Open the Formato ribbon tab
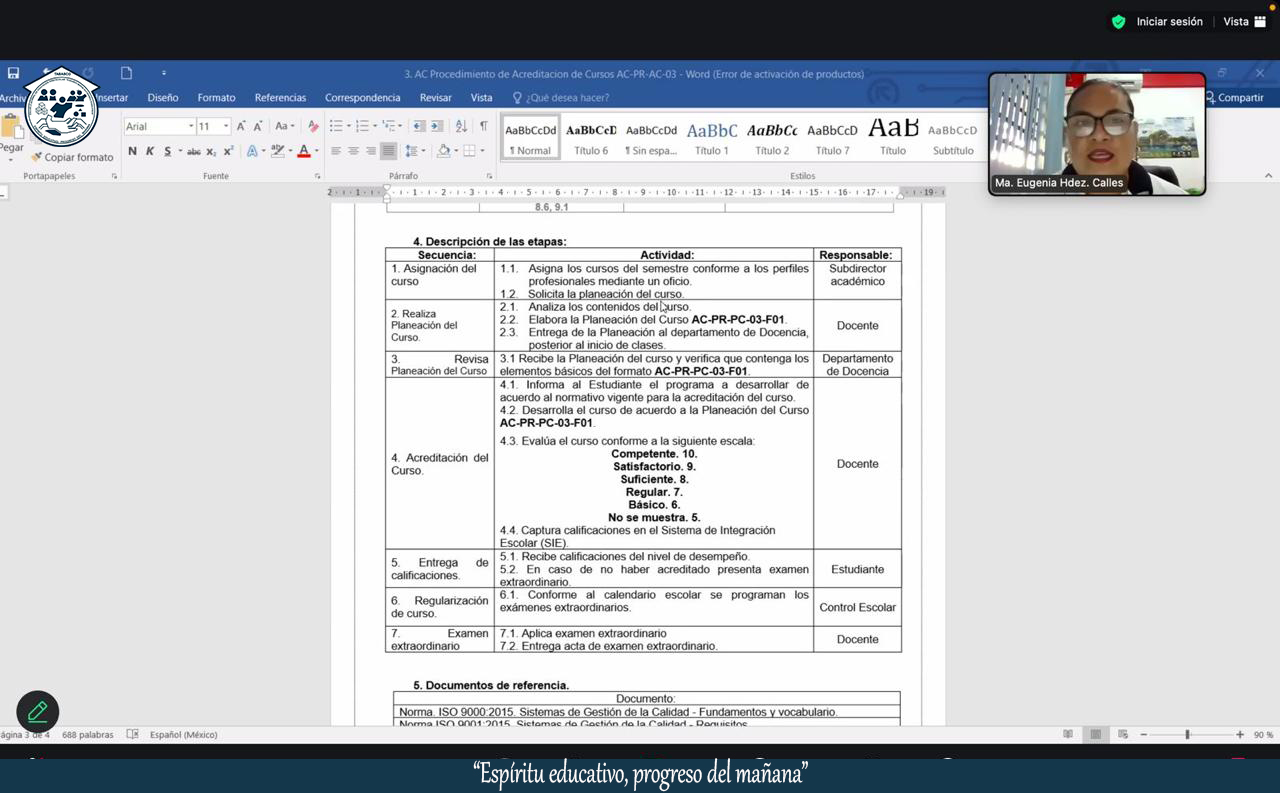Screen dimensions: 1280x793 point(216,98)
